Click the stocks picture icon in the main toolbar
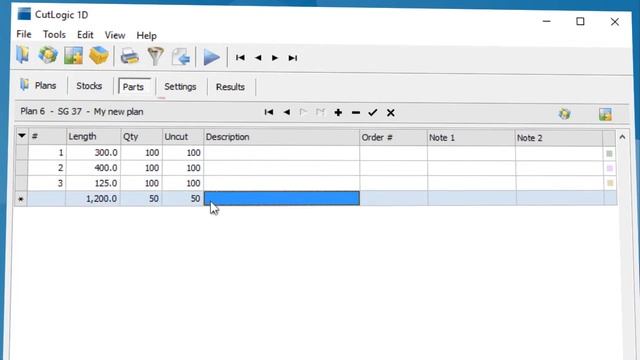Image resolution: width=640 pixels, height=360 pixels. coord(73,56)
